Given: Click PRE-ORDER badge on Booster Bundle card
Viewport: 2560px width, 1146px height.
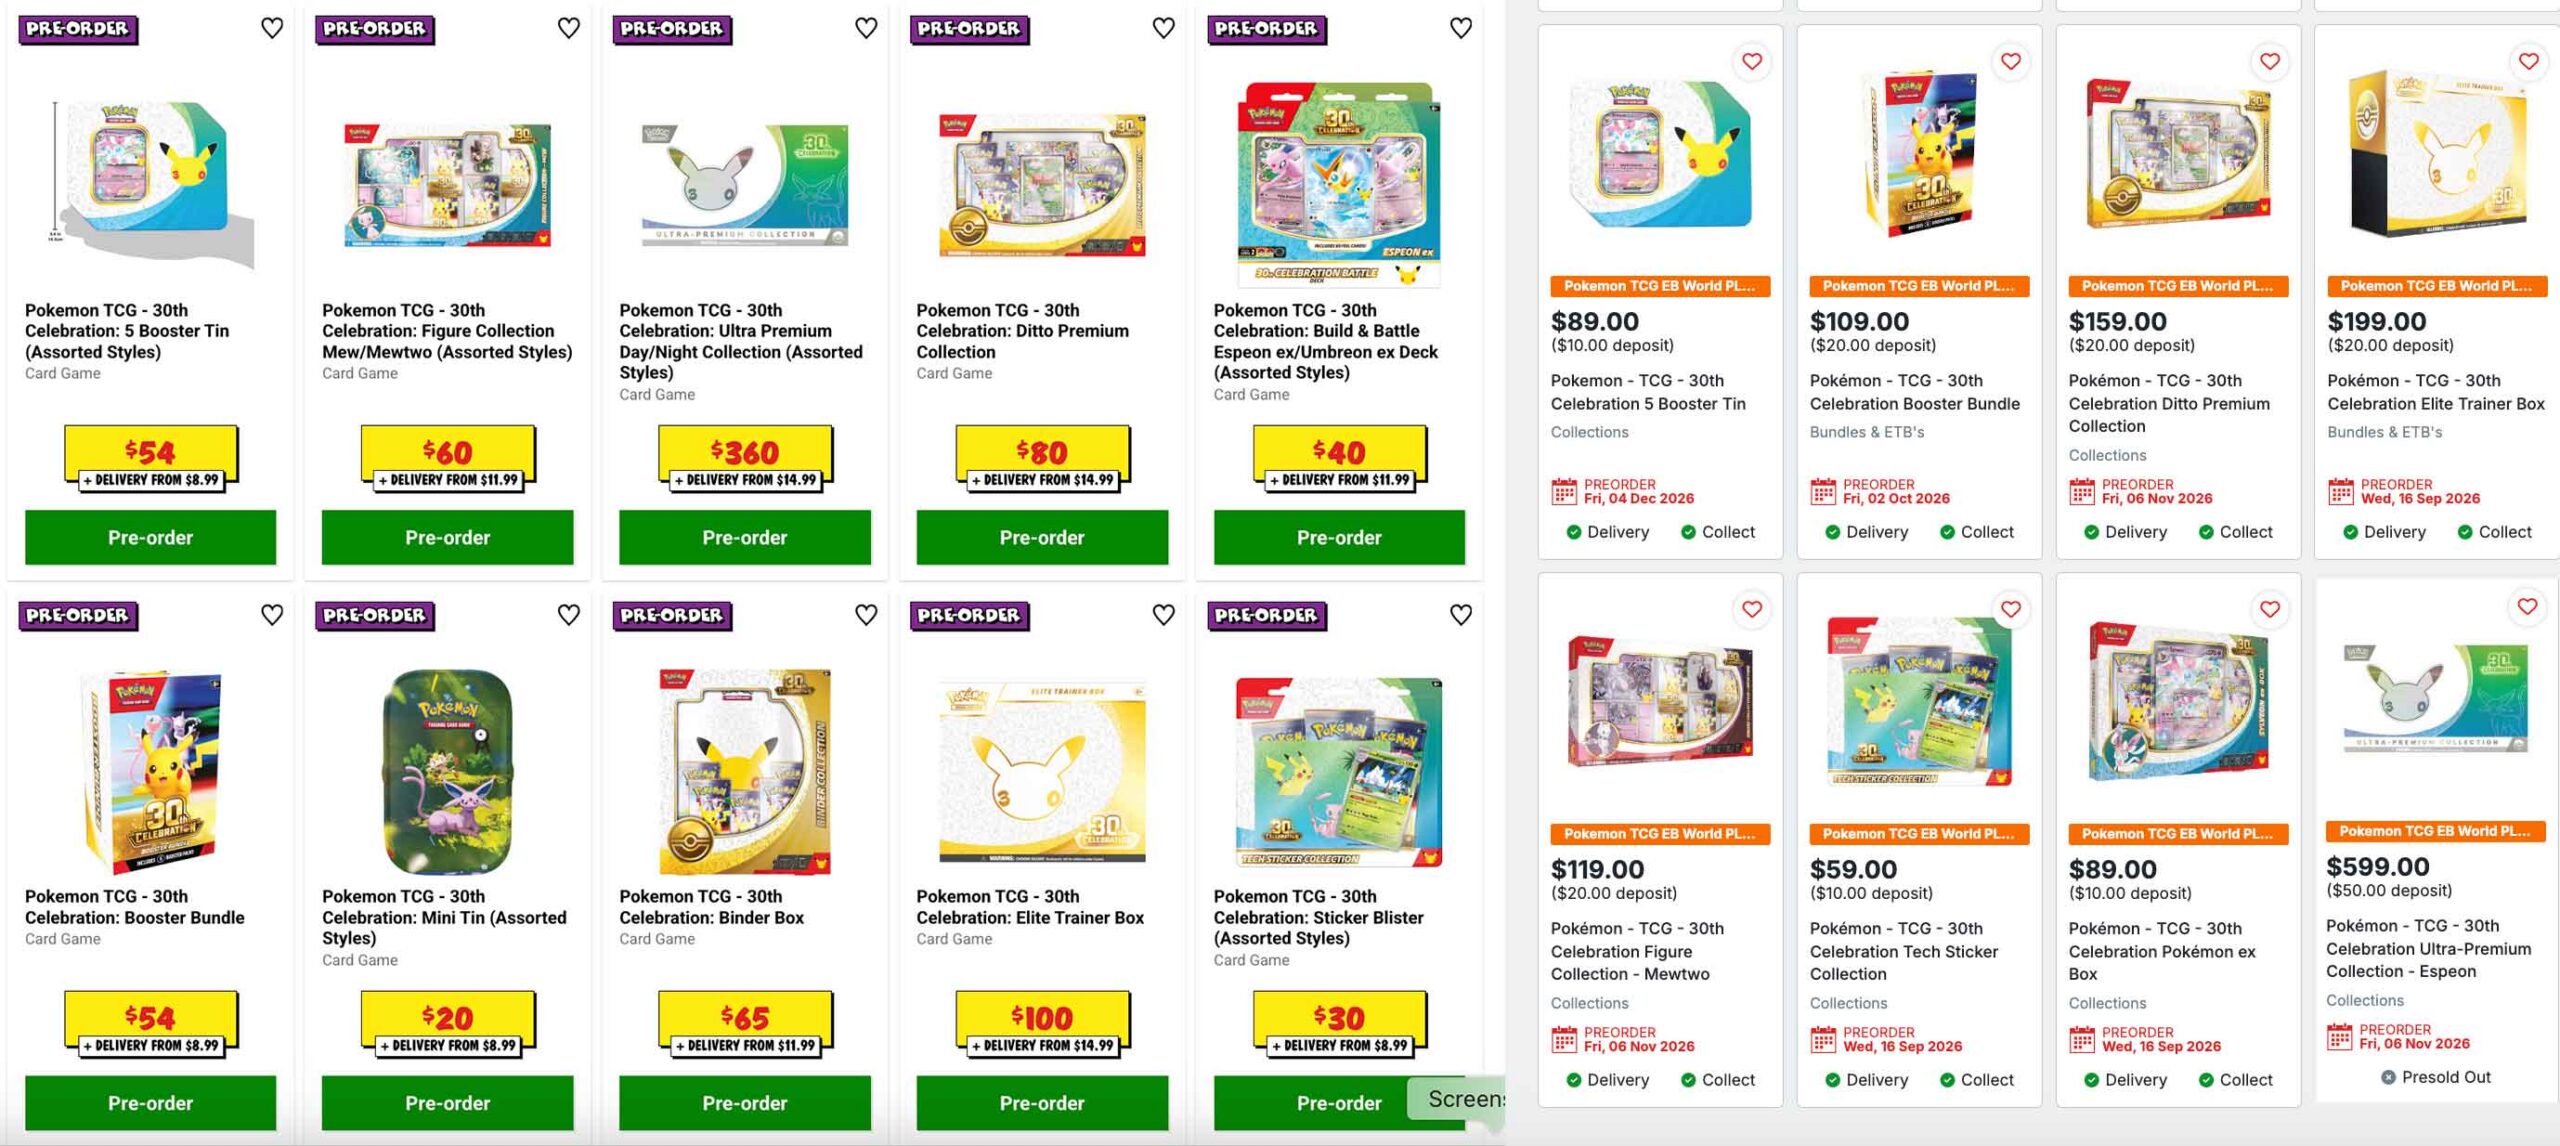Looking at the screenshot, I should pos(78,616).
